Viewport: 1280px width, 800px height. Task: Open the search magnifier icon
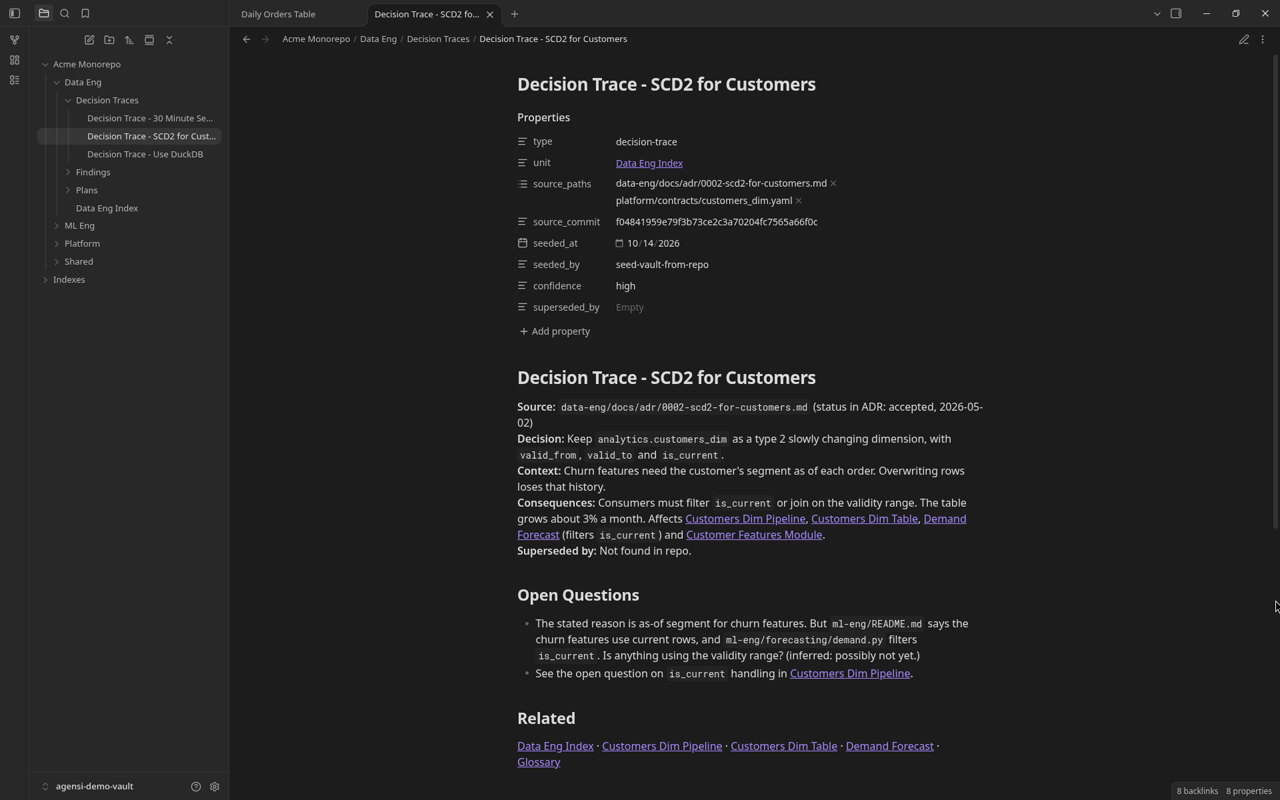coord(65,14)
